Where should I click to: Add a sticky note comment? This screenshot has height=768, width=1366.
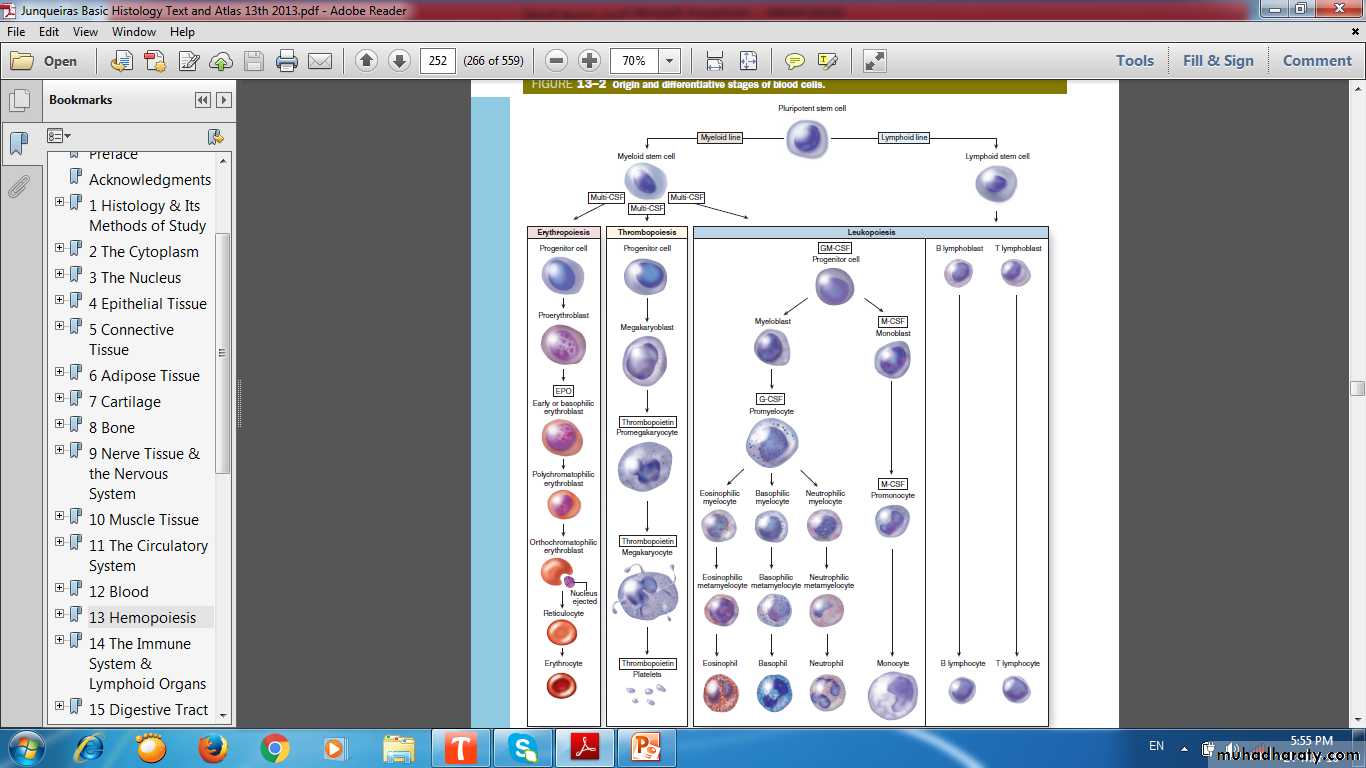[x=795, y=61]
